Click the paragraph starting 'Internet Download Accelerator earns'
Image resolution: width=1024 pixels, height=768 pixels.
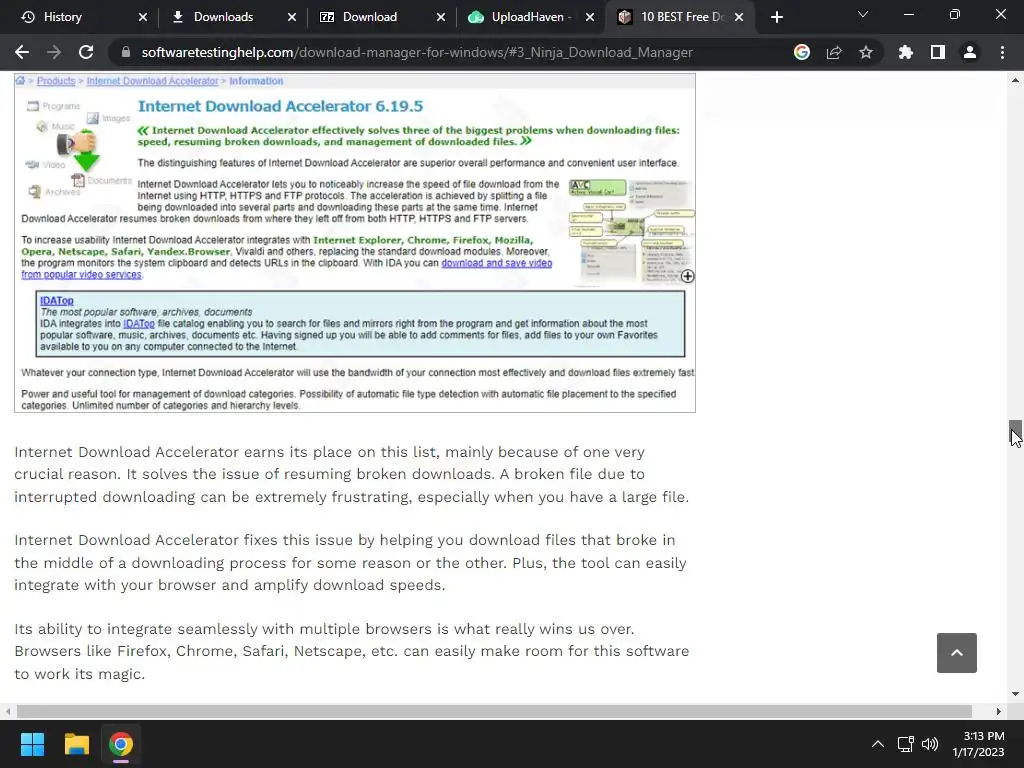352,474
